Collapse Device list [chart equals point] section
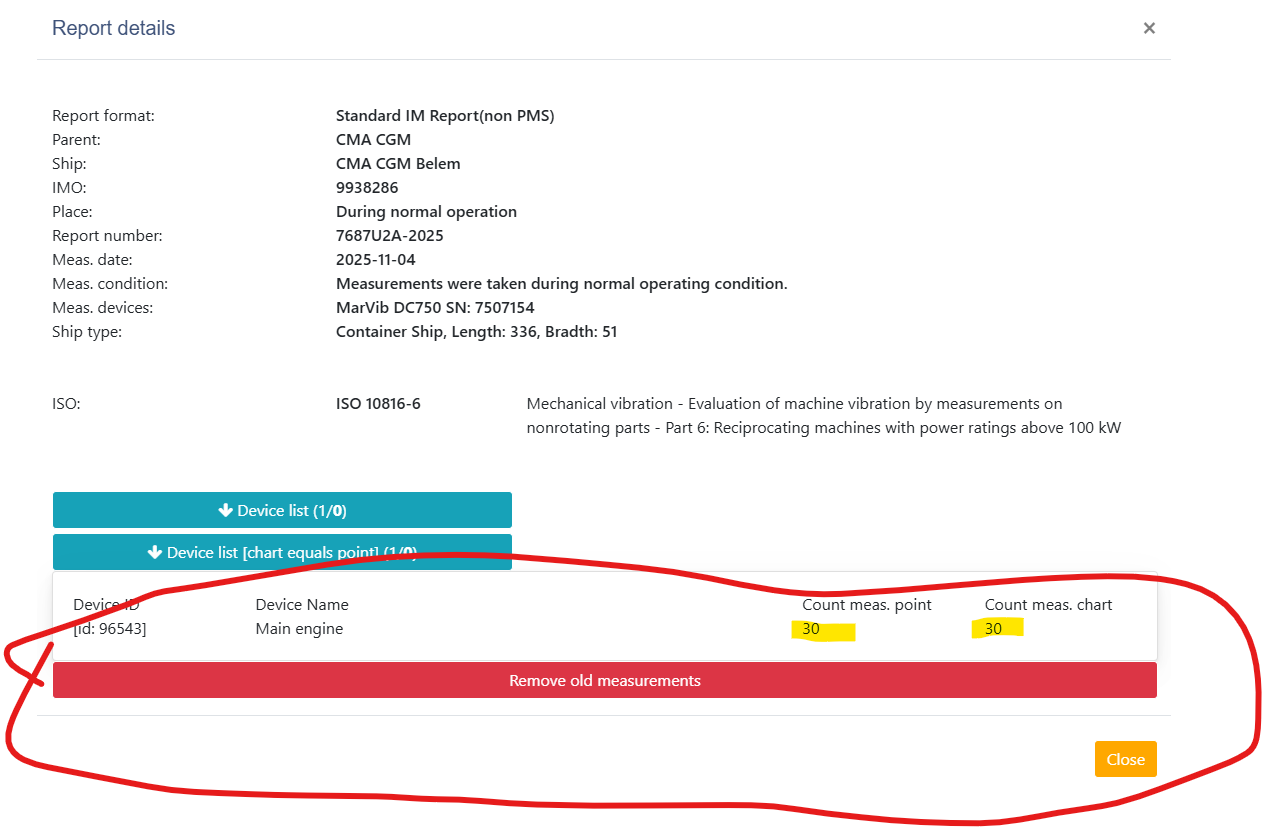This screenshot has width=1263, height=827. [282, 552]
